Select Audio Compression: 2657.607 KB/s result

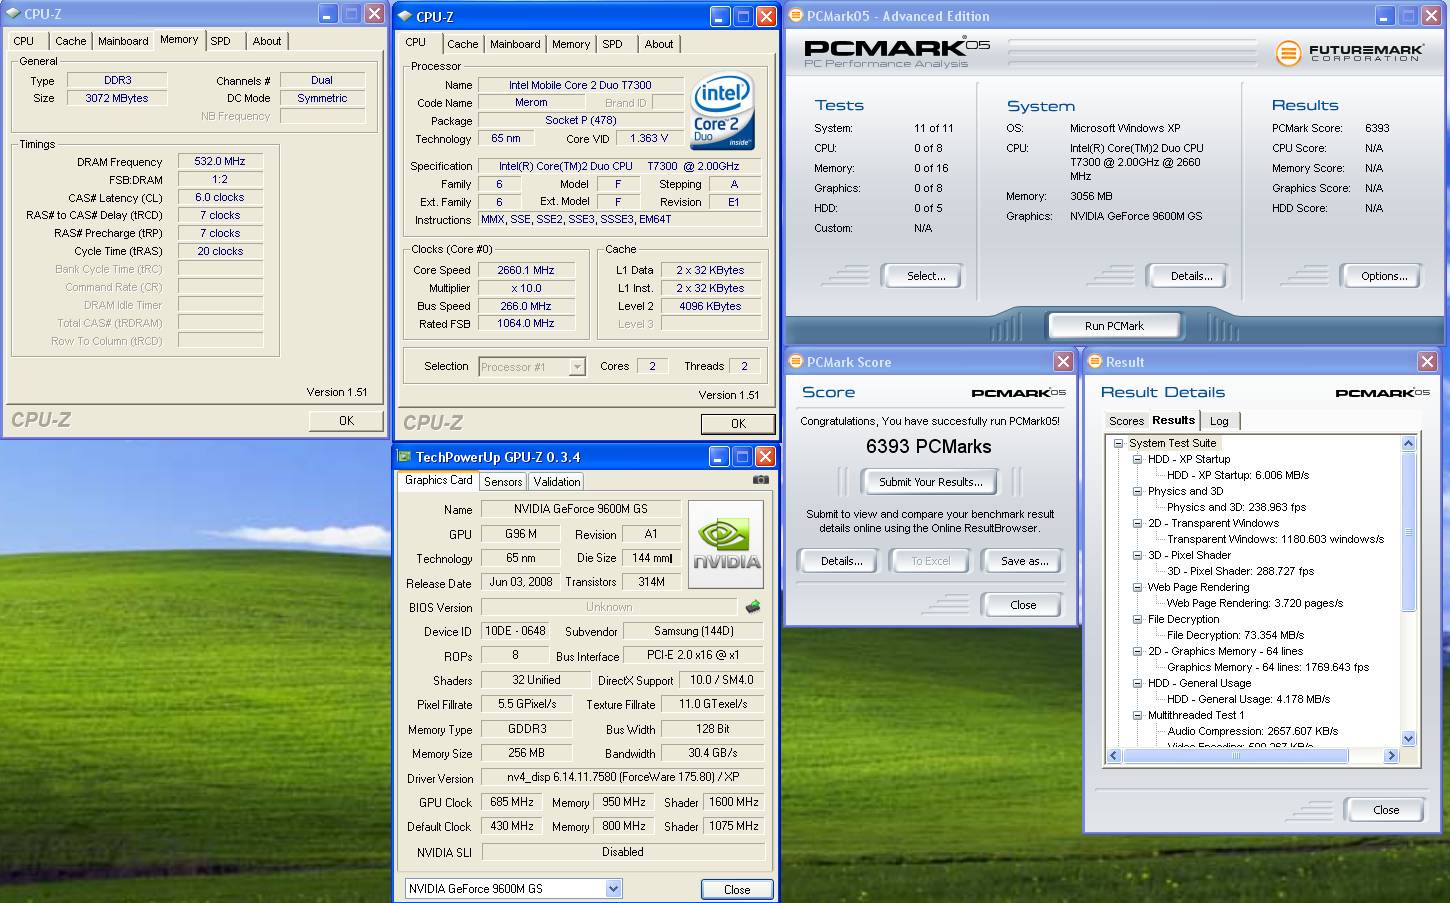coord(1253,731)
